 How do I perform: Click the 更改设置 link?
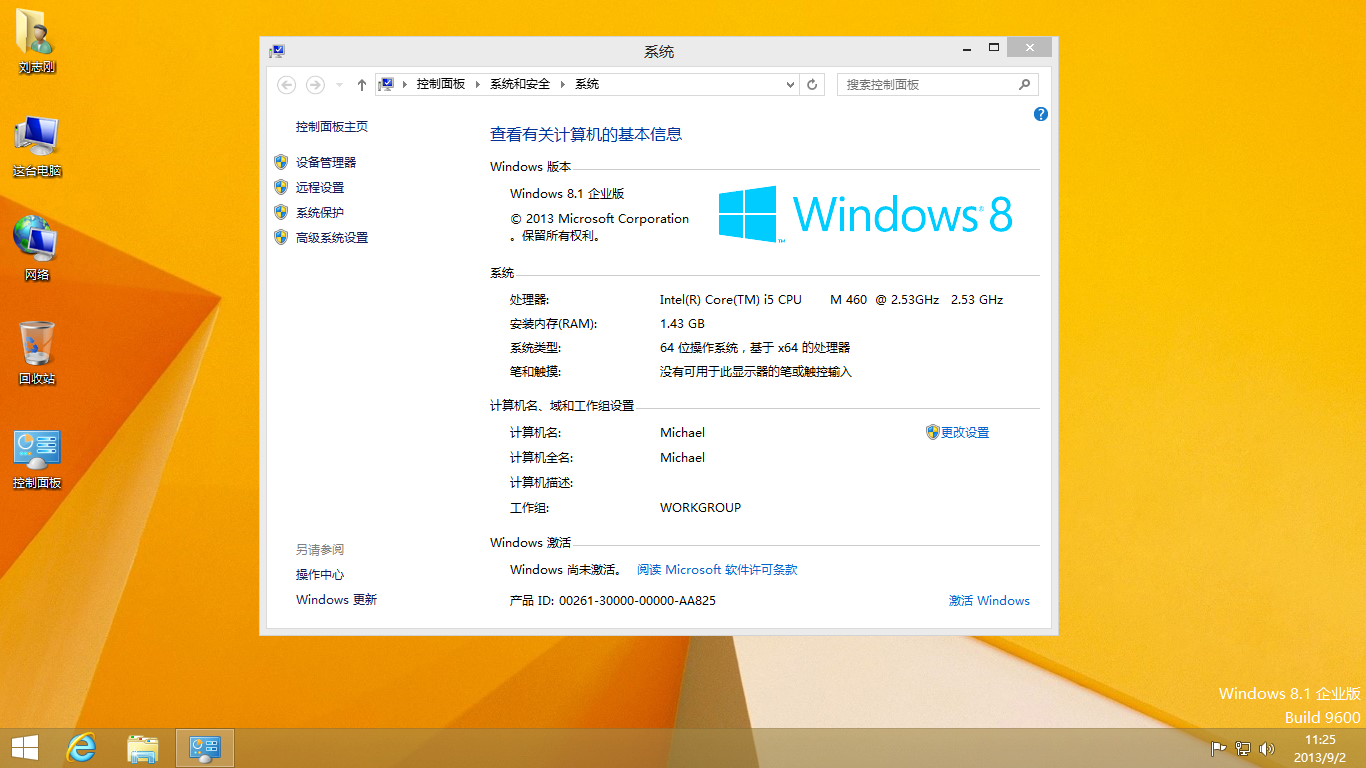tap(965, 432)
